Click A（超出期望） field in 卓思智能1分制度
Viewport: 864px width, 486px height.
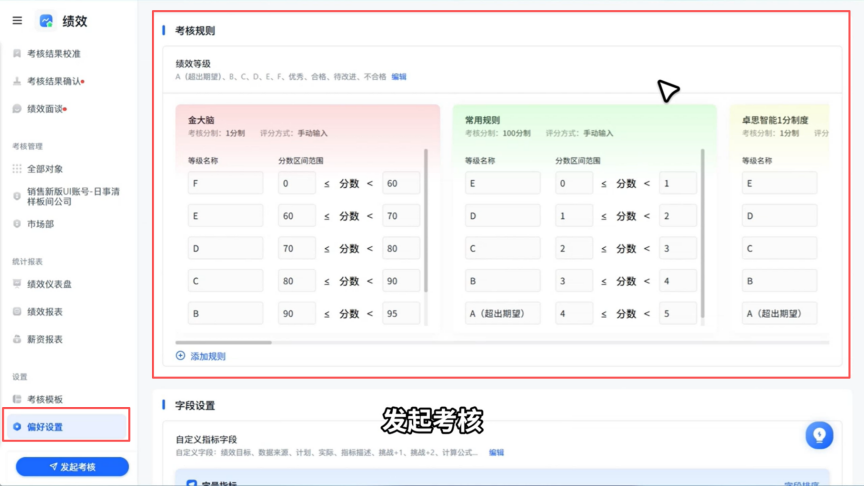(x=779, y=313)
